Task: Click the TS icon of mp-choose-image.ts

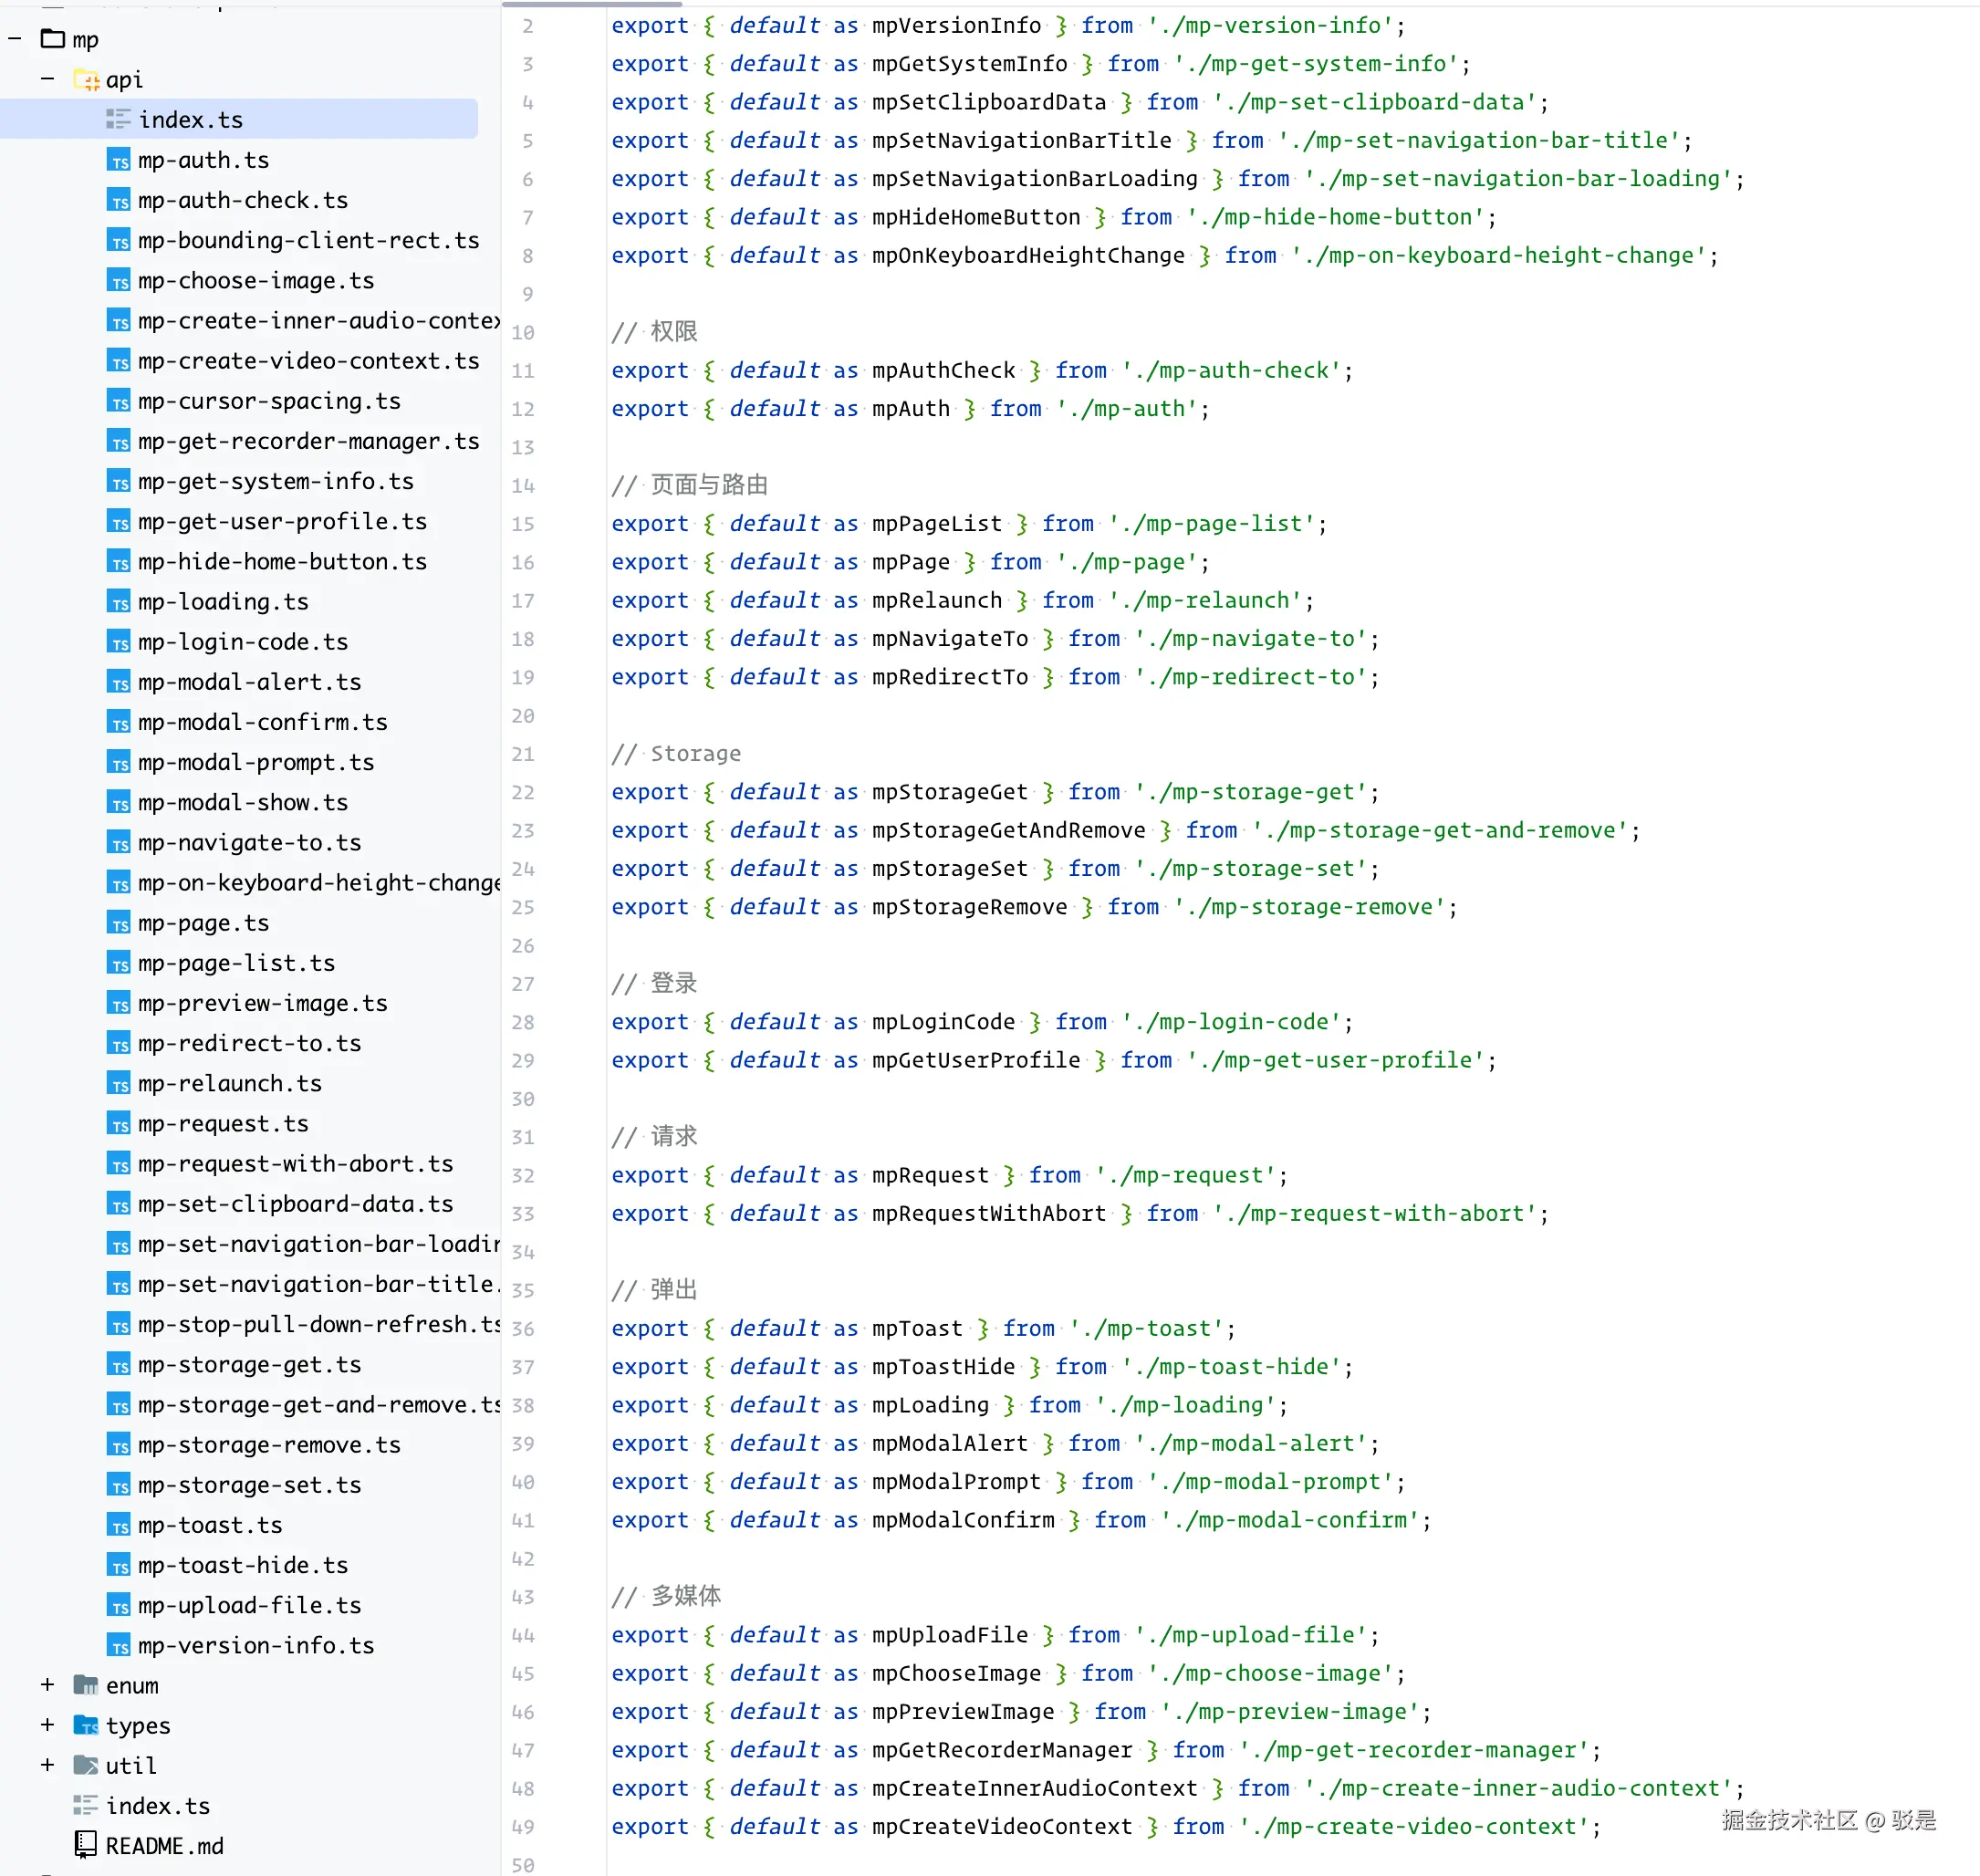Action: coord(119,281)
